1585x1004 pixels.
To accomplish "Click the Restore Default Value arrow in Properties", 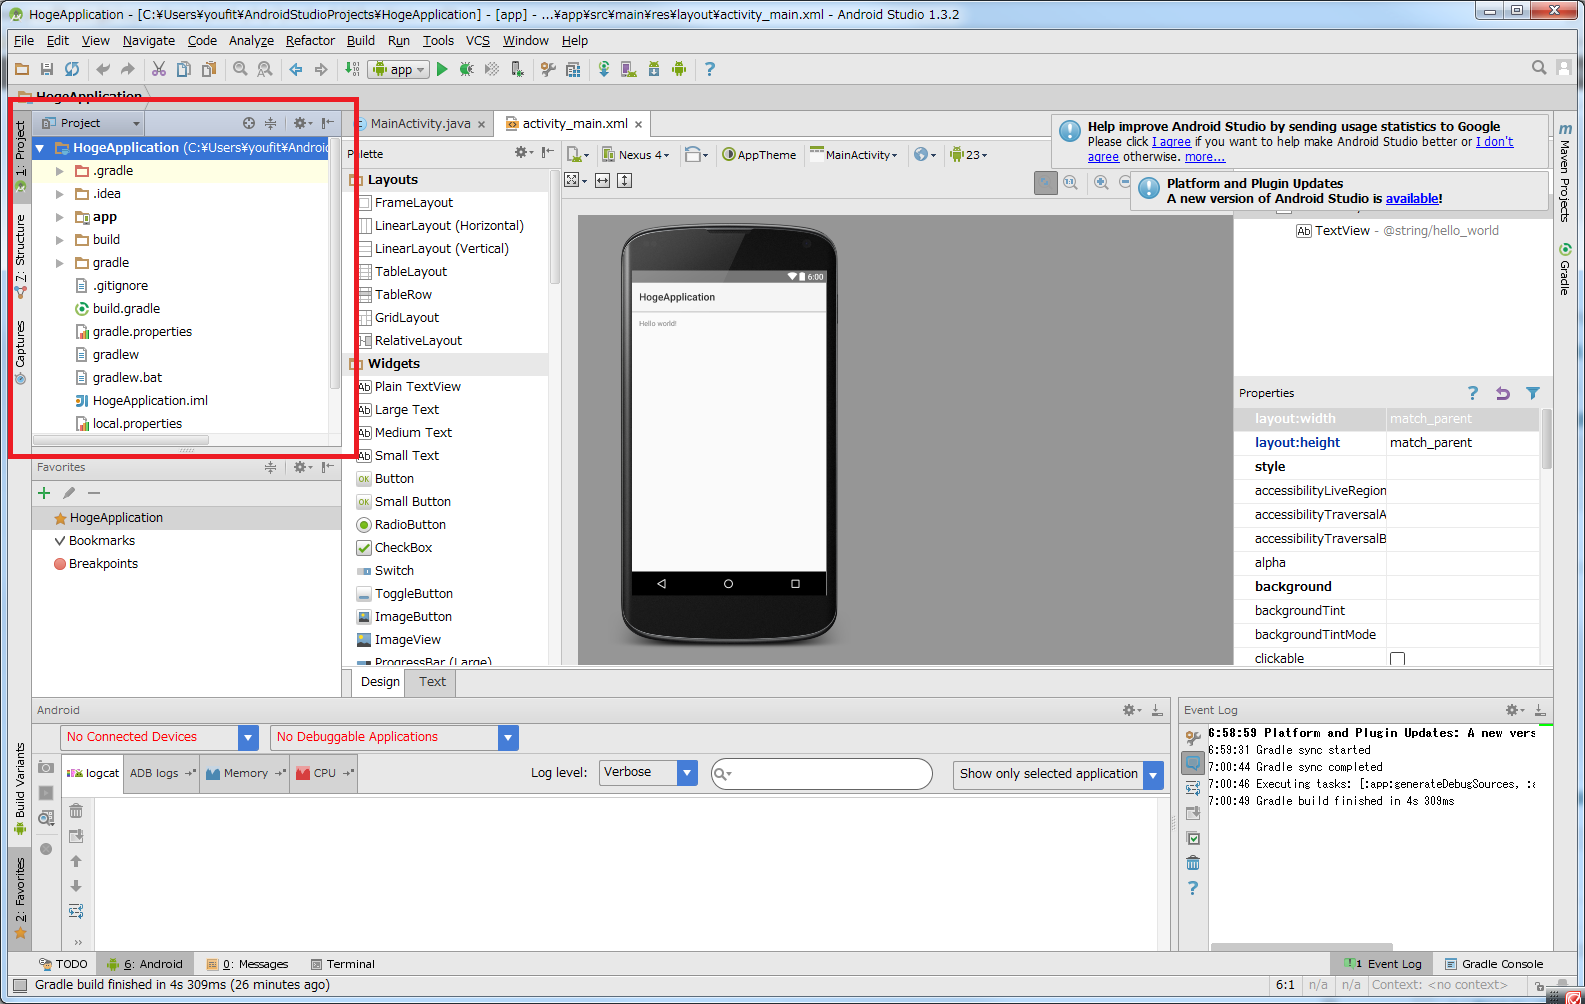I will coord(1503,393).
